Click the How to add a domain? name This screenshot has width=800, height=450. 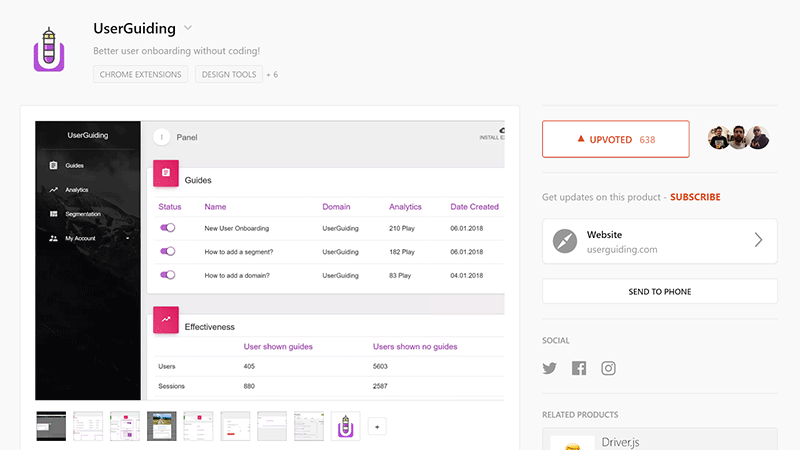tap(237, 276)
